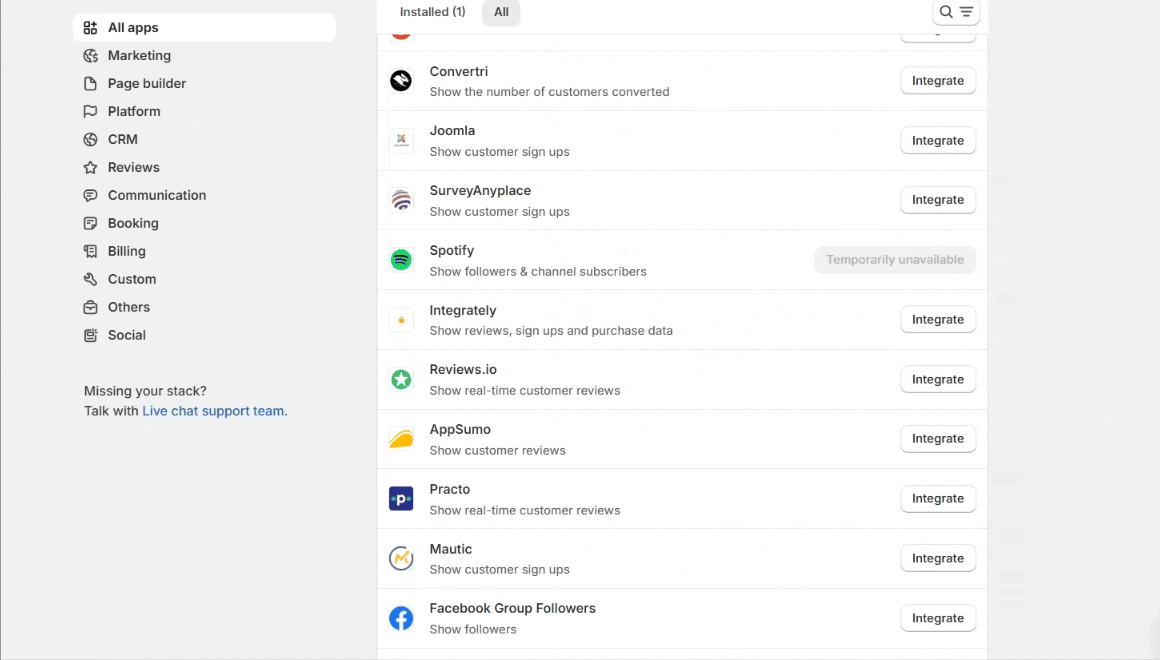Go to the Page builder category

146,84
